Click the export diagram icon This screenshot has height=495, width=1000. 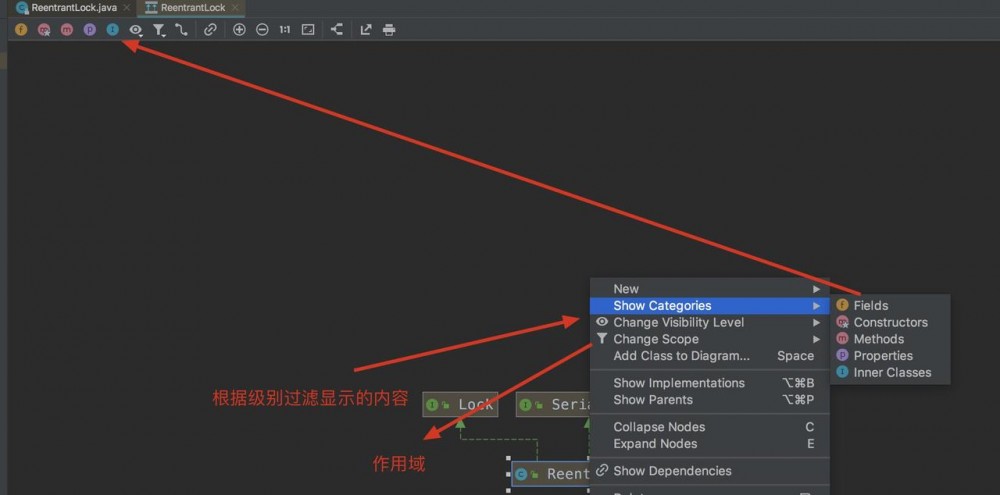(x=366, y=29)
